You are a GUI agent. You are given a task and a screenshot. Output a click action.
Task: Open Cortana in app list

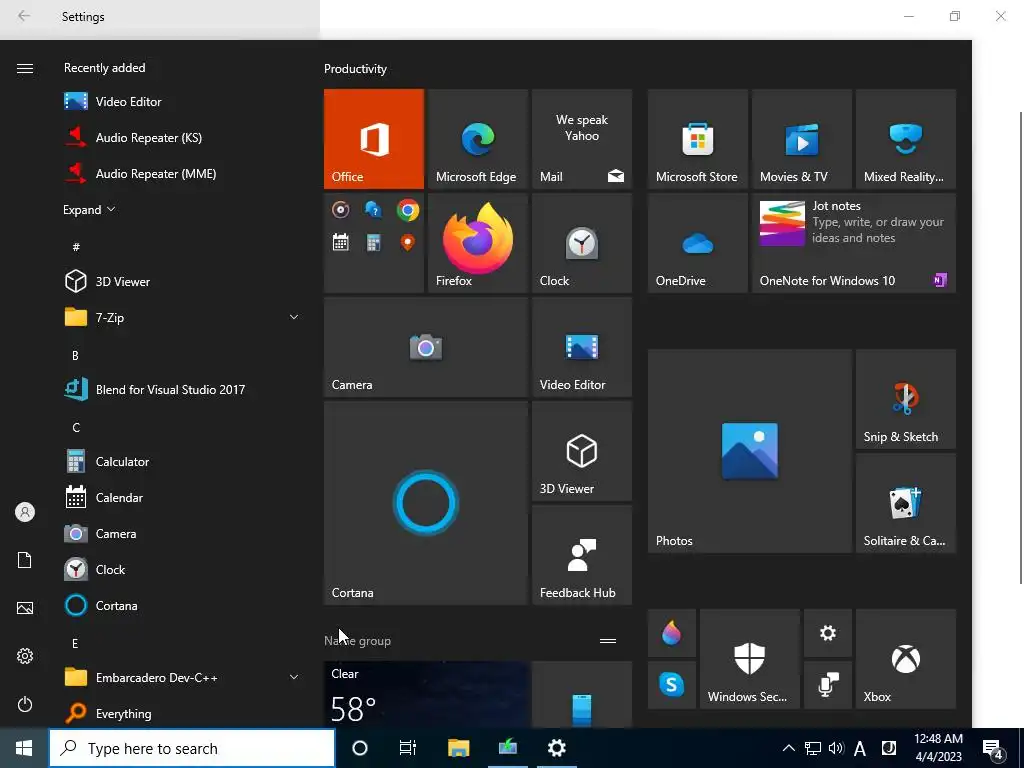pos(182,606)
